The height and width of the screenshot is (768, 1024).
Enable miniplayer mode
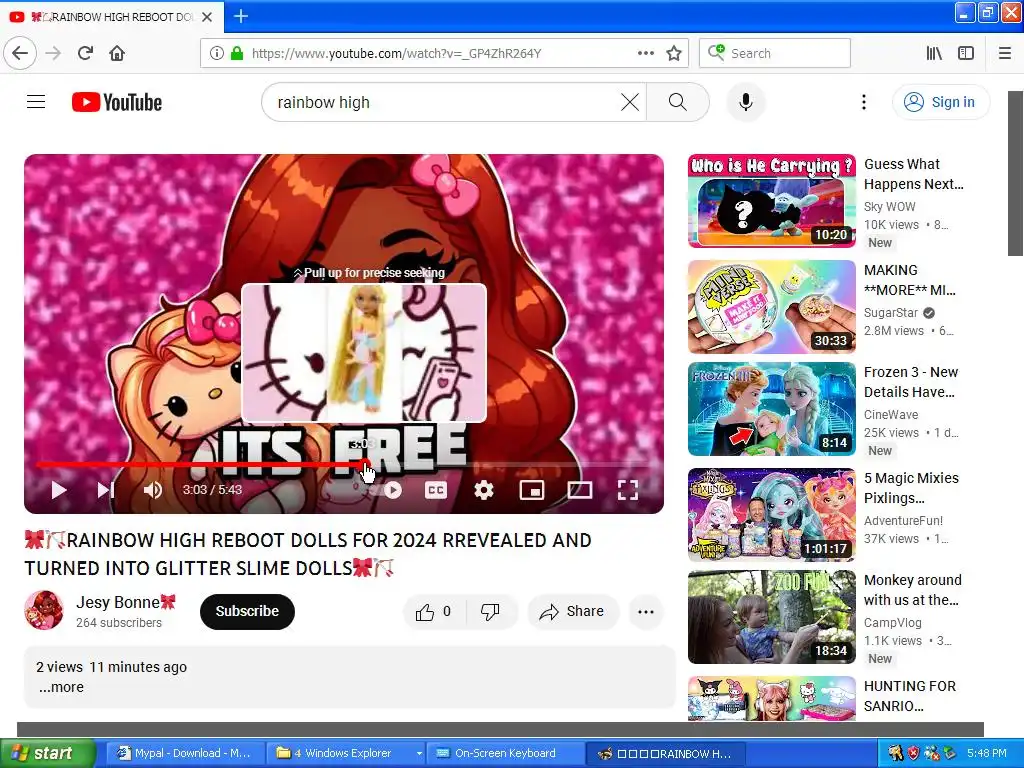[532, 490]
